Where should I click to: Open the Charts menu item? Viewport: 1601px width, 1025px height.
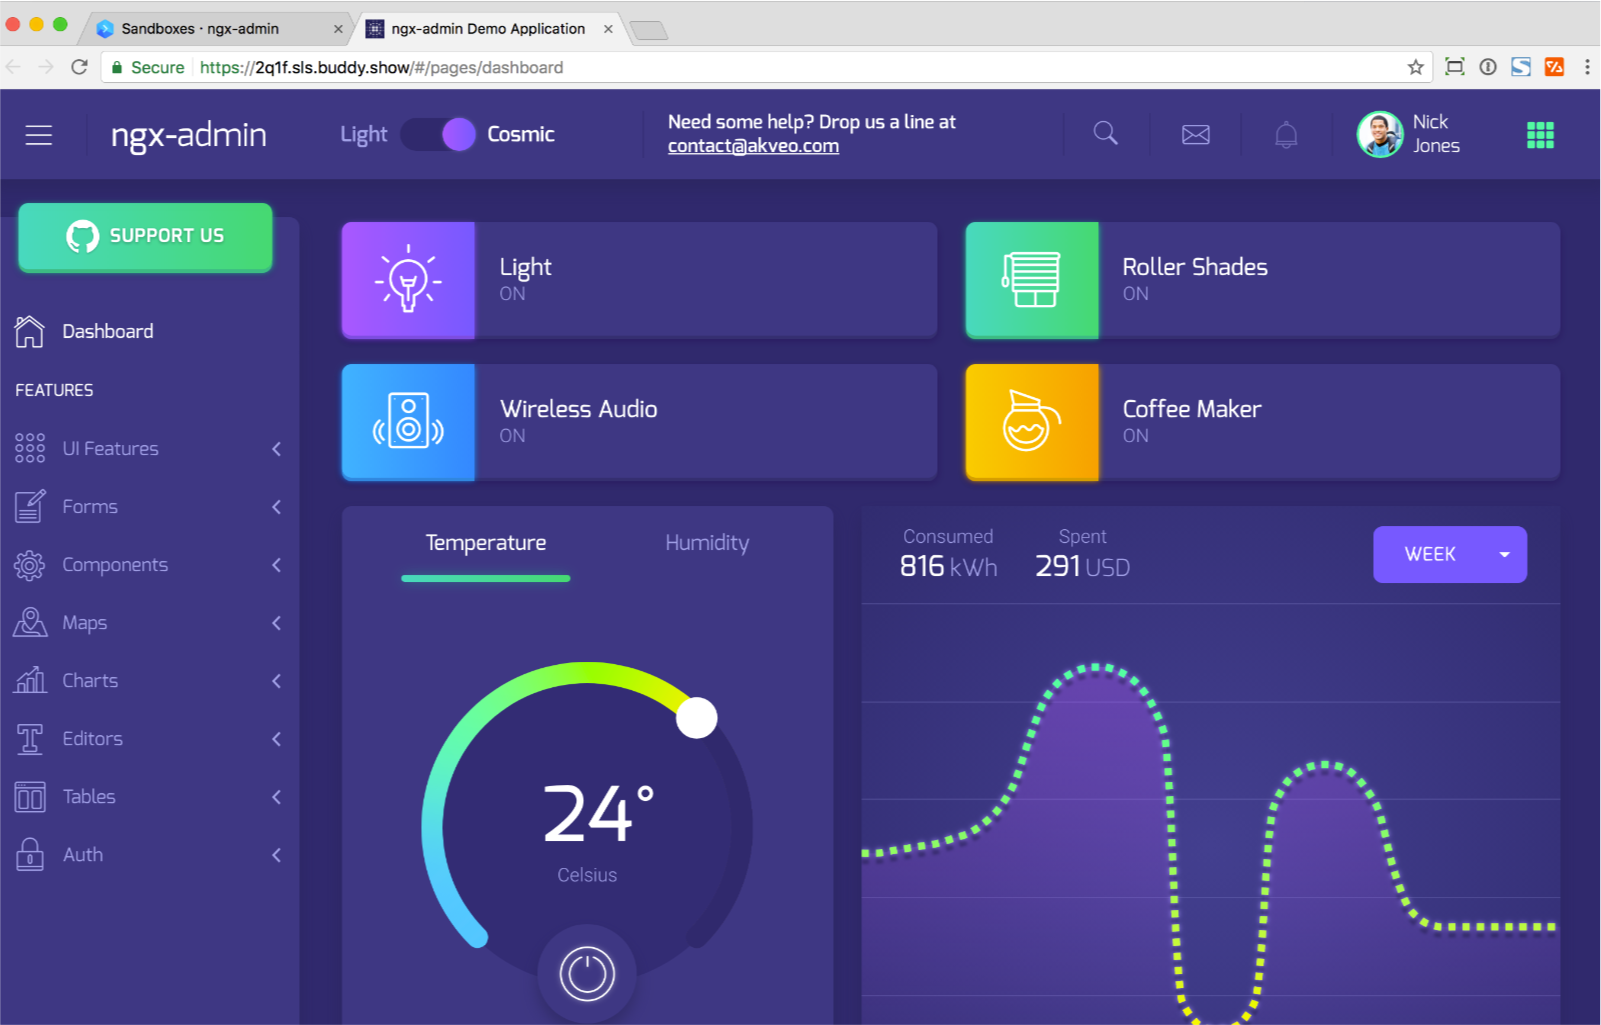(150, 681)
